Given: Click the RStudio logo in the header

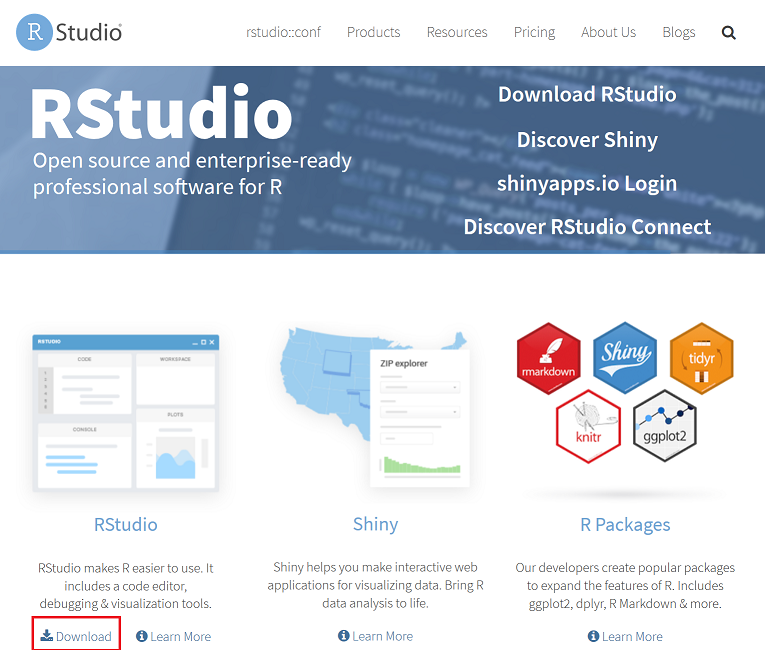Looking at the screenshot, I should (x=69, y=32).
